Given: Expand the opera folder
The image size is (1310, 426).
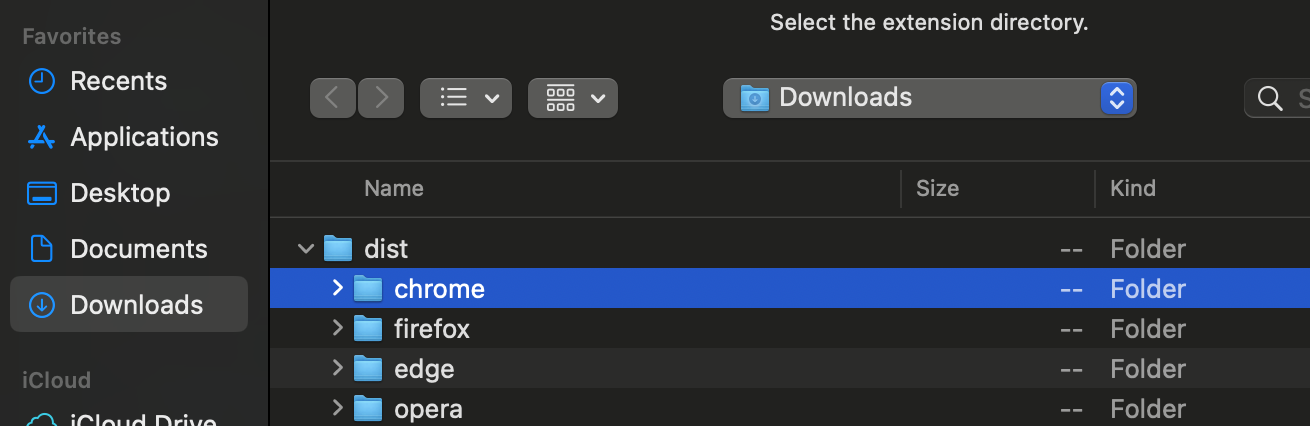Looking at the screenshot, I should pos(338,408).
